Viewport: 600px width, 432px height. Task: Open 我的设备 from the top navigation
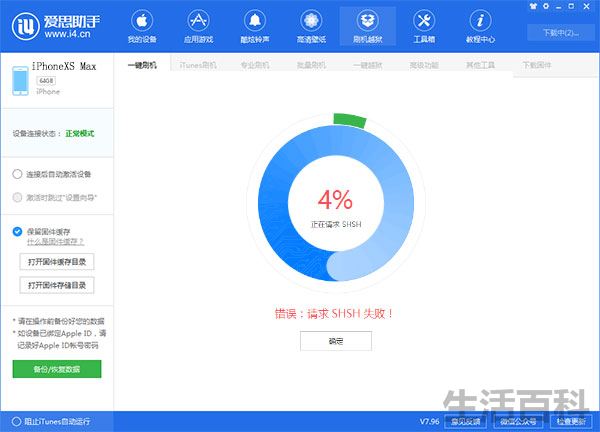pos(142,26)
